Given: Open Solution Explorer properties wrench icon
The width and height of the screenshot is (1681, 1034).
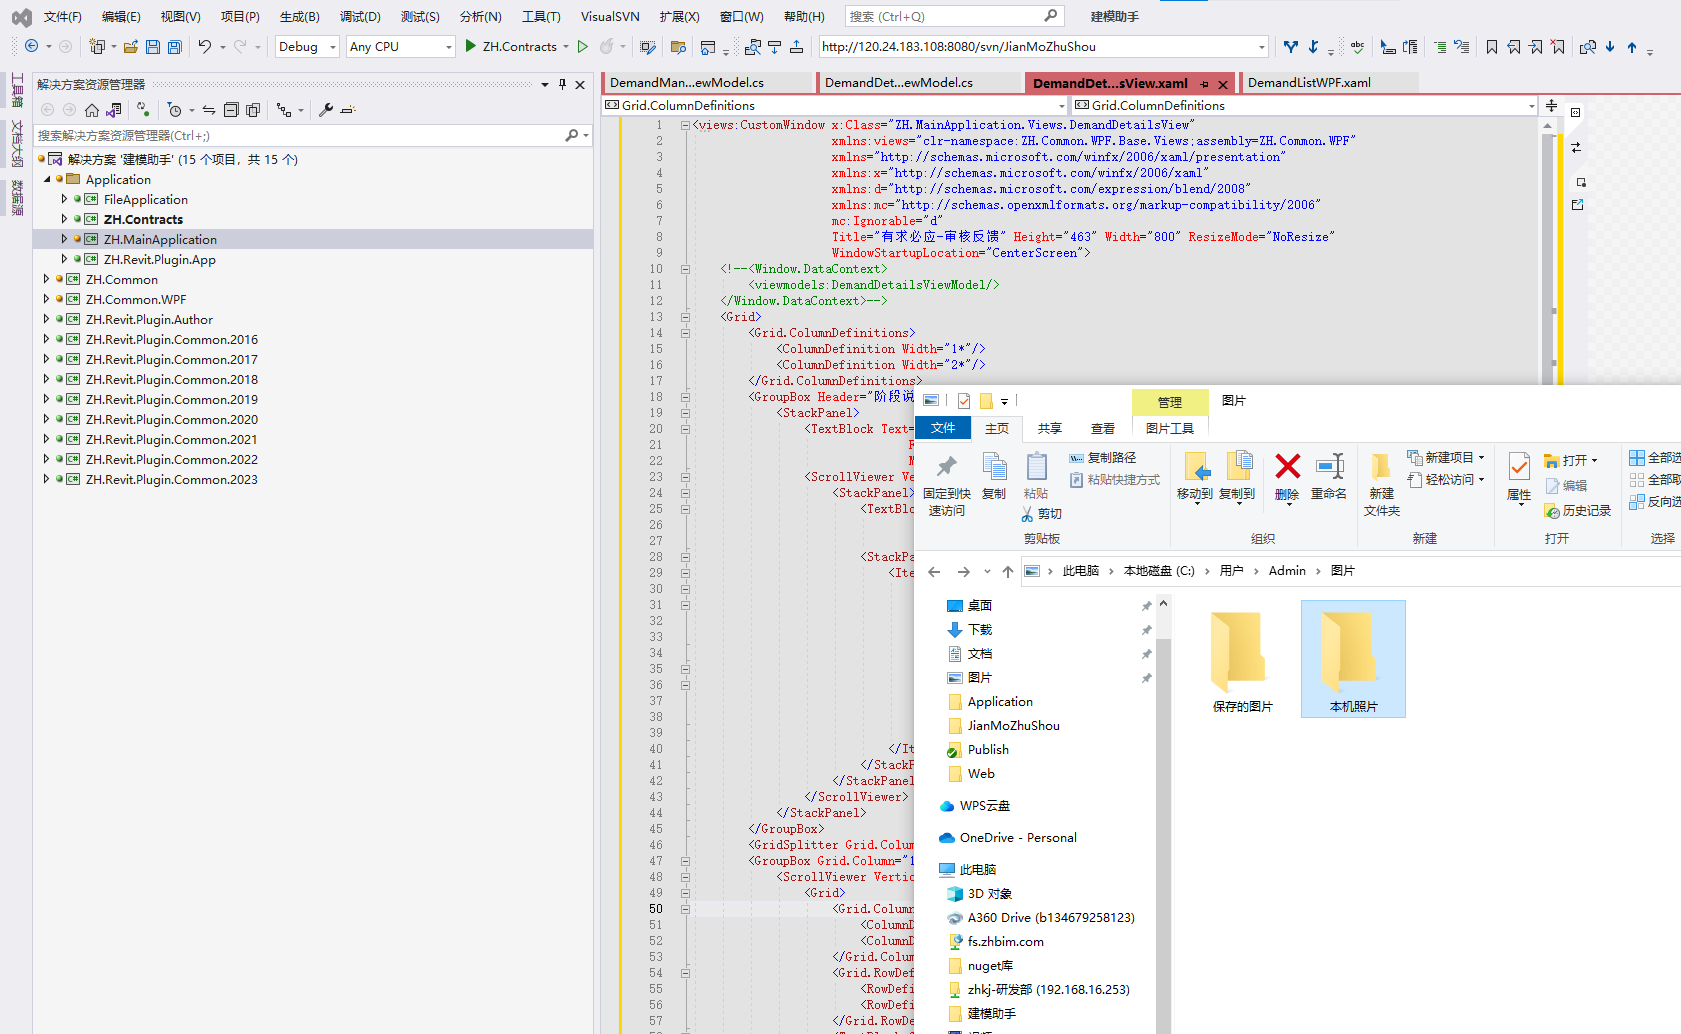Looking at the screenshot, I should coord(326,110).
